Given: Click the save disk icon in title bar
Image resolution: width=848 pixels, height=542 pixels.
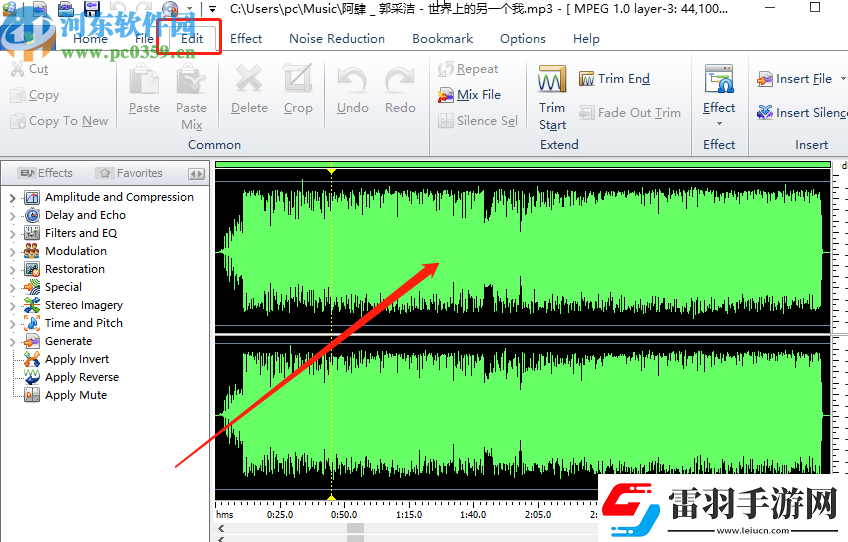Looking at the screenshot, I should coord(92,8).
